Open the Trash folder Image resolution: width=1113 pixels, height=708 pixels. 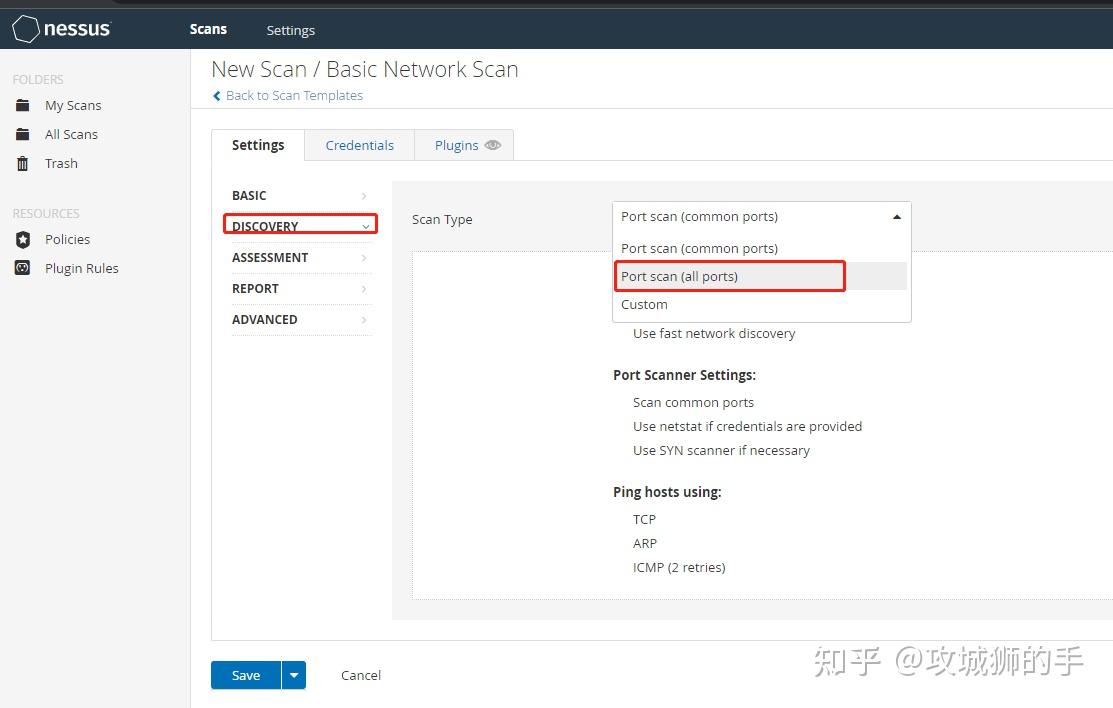tap(61, 163)
